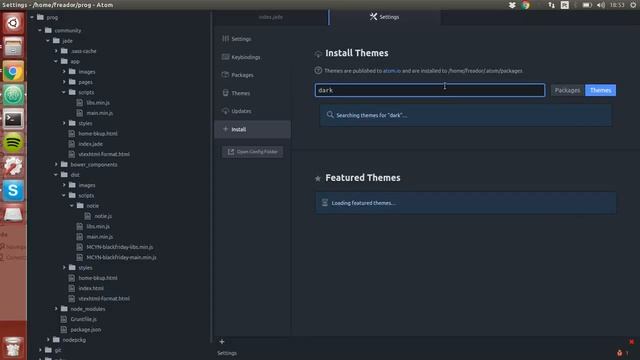640x360 pixels.
Task: Open index.jade file in tree
Action: pyautogui.click(x=90, y=144)
